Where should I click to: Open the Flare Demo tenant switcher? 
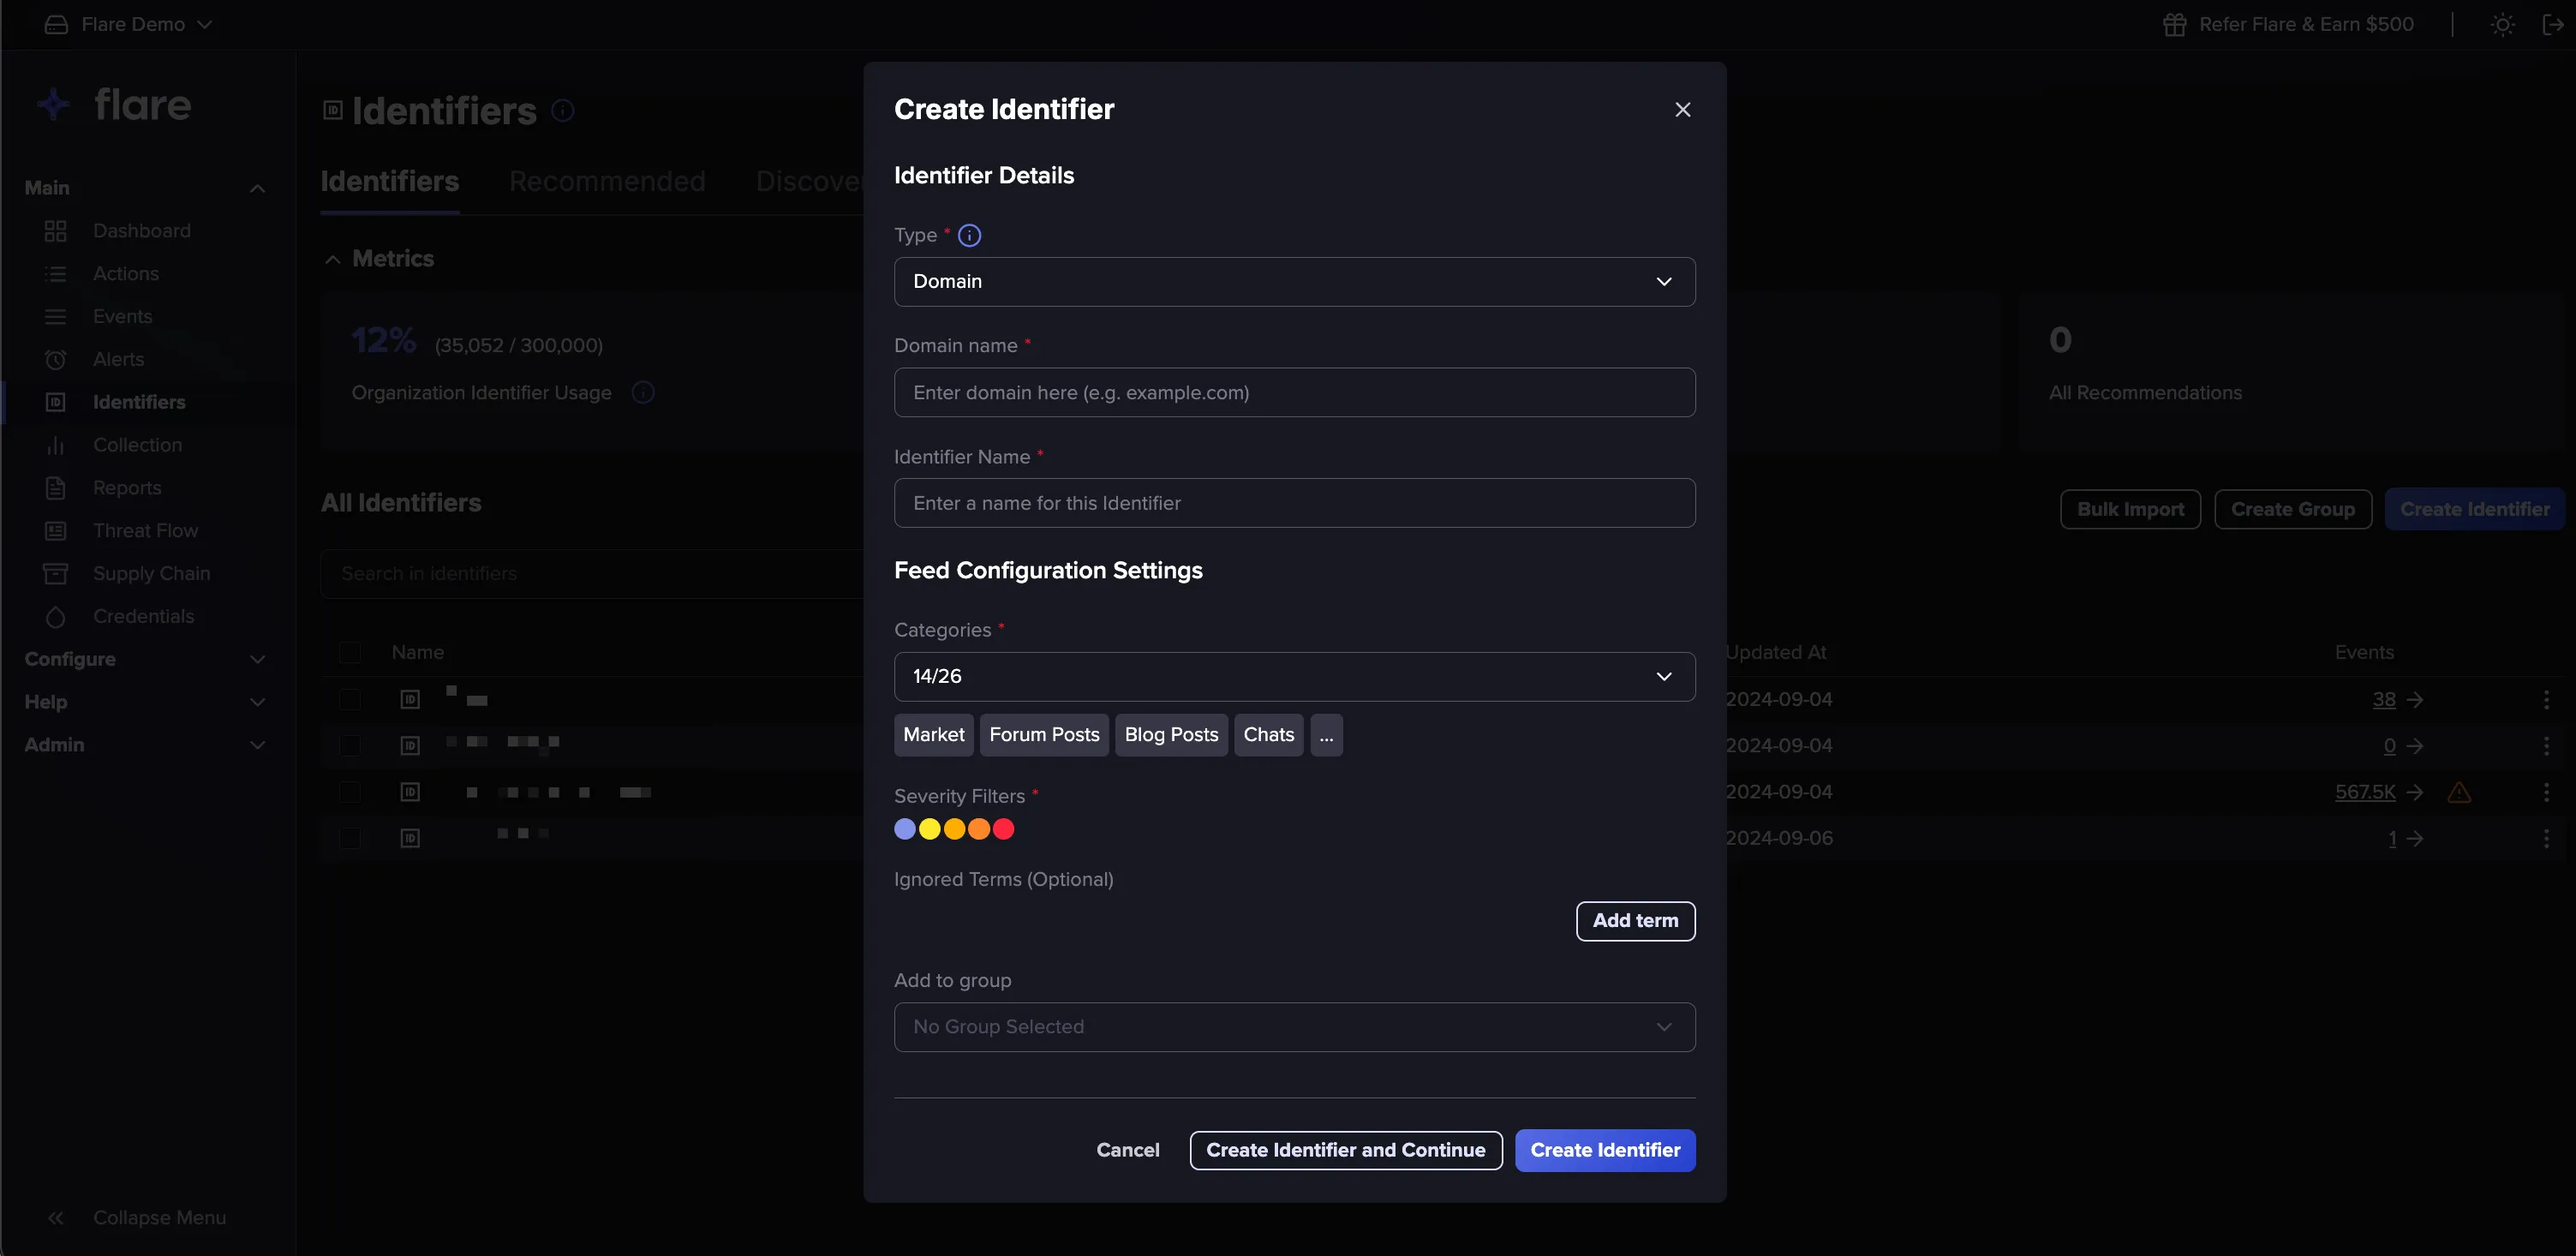pos(129,25)
